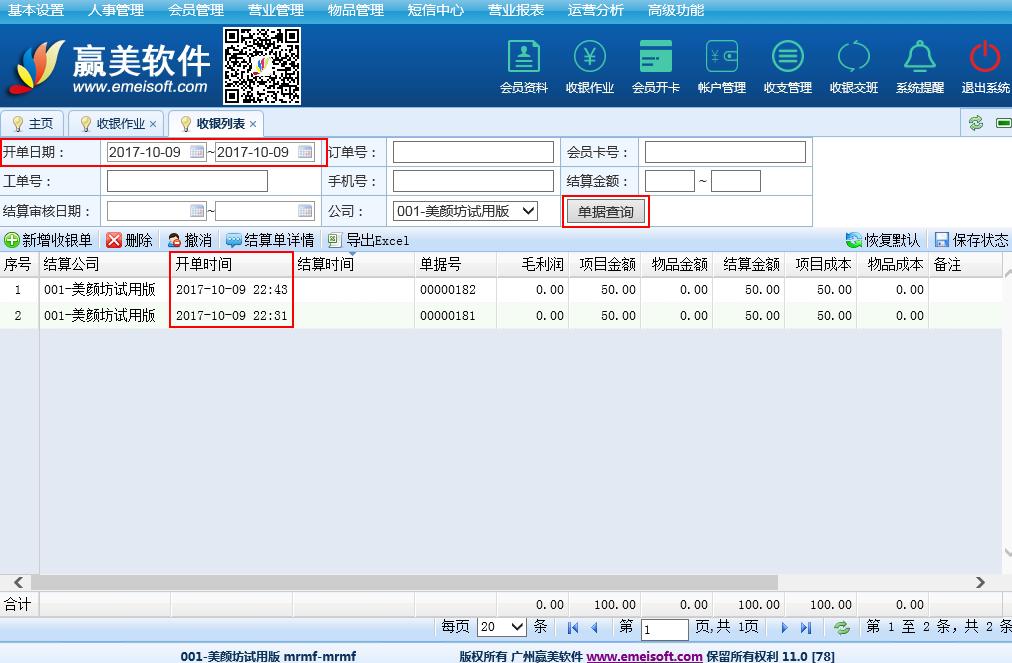
Task: Click the 系统提醒 bell icon
Action: coord(919,58)
